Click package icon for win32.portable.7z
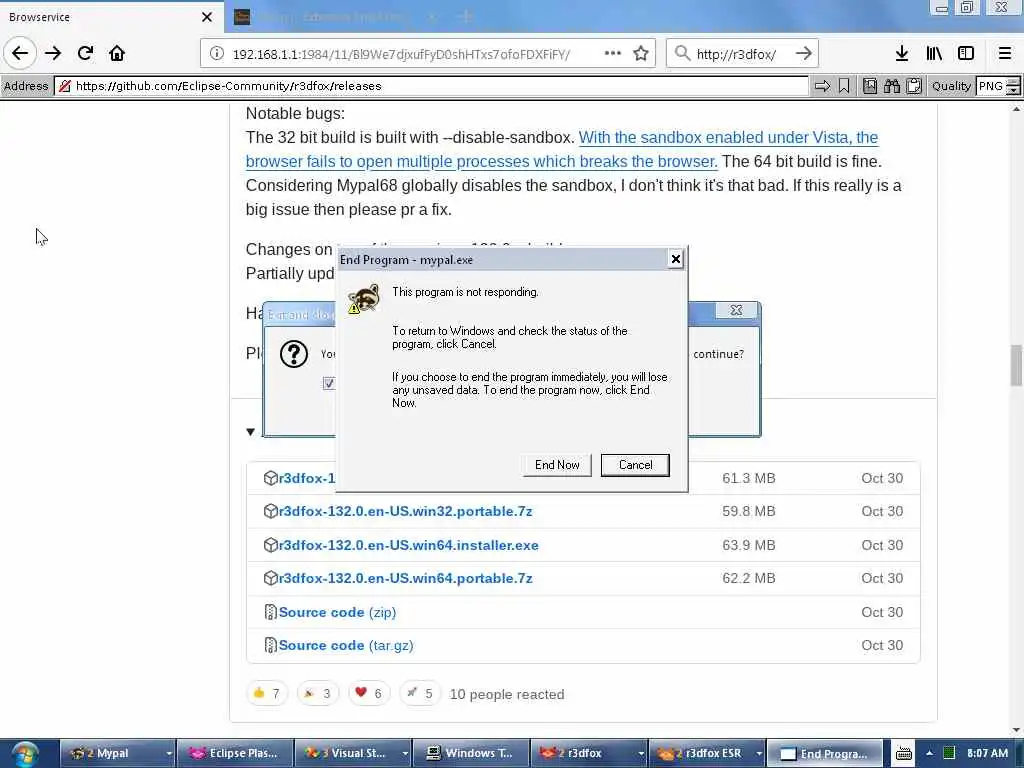 (270, 511)
